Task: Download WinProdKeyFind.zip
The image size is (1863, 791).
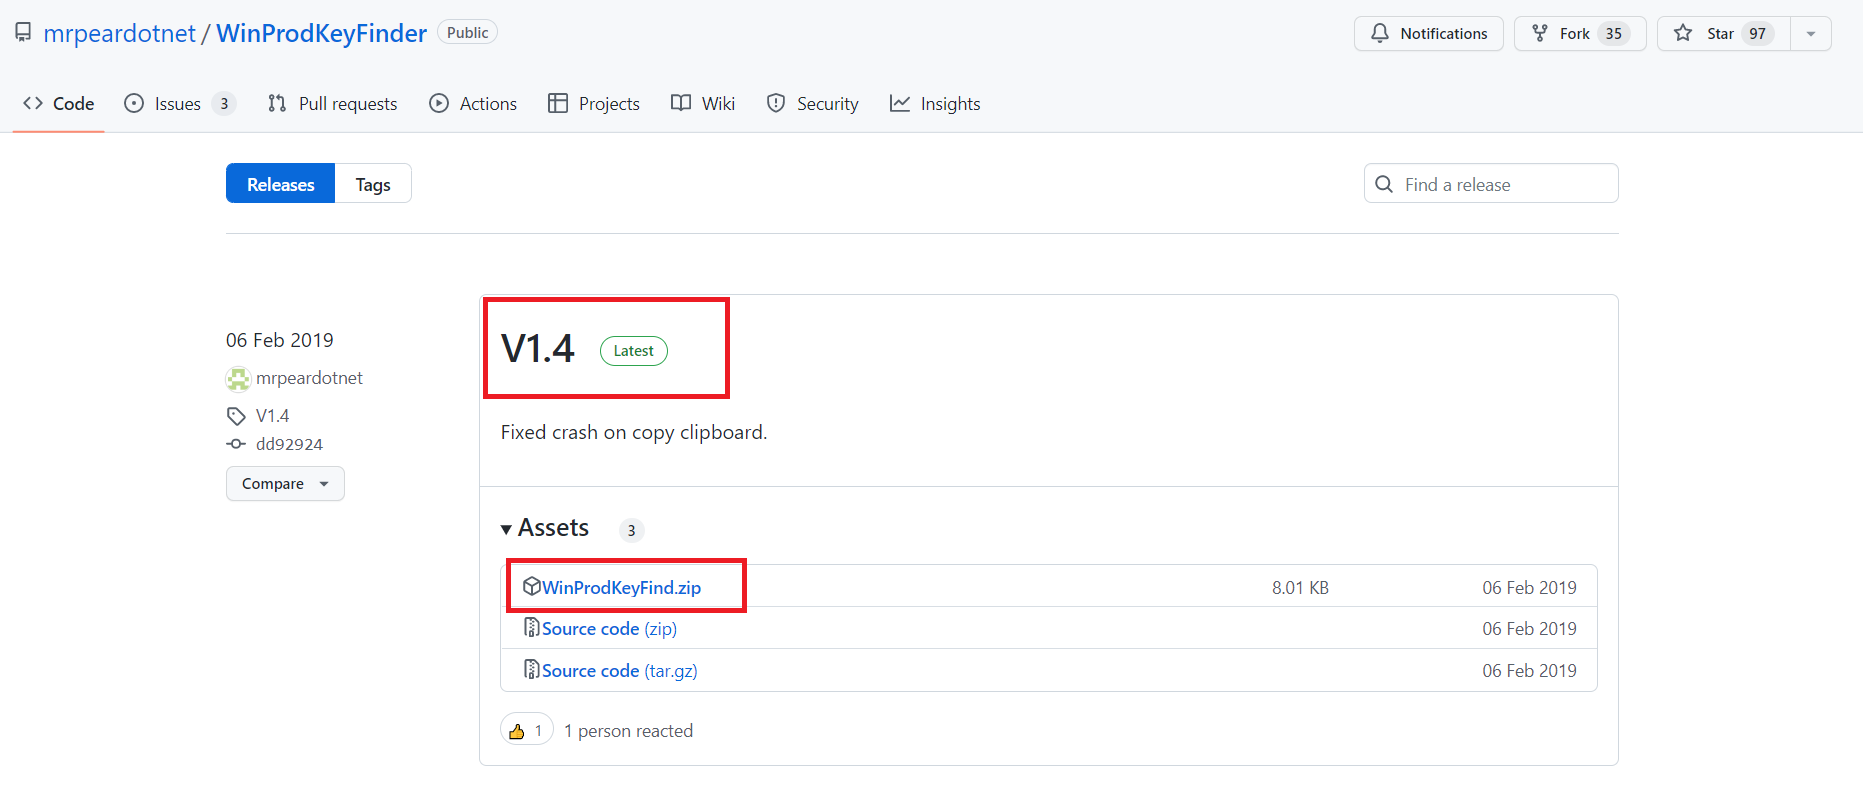Action: click(621, 588)
